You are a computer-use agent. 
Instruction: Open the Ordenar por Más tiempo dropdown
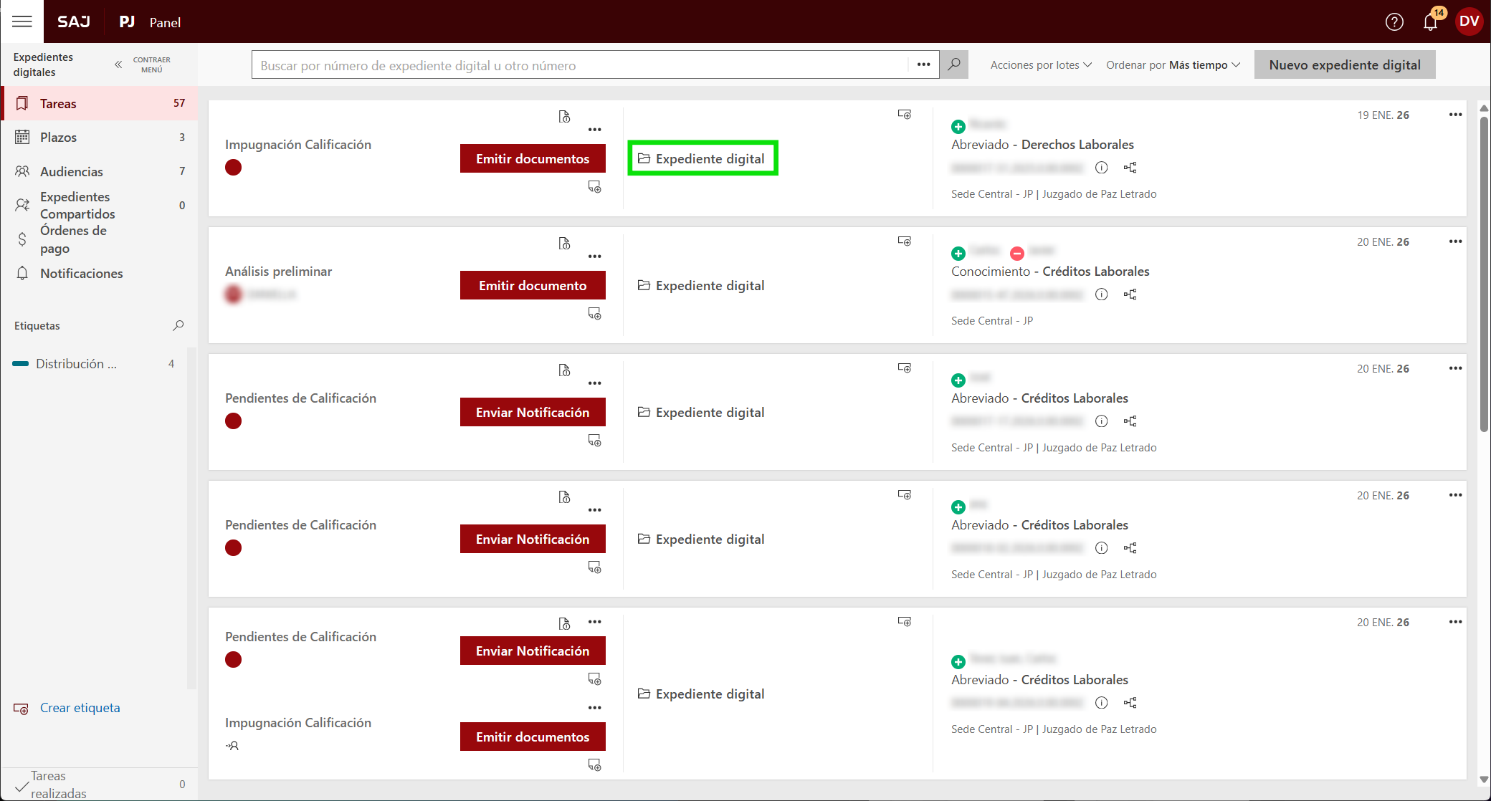(1173, 65)
